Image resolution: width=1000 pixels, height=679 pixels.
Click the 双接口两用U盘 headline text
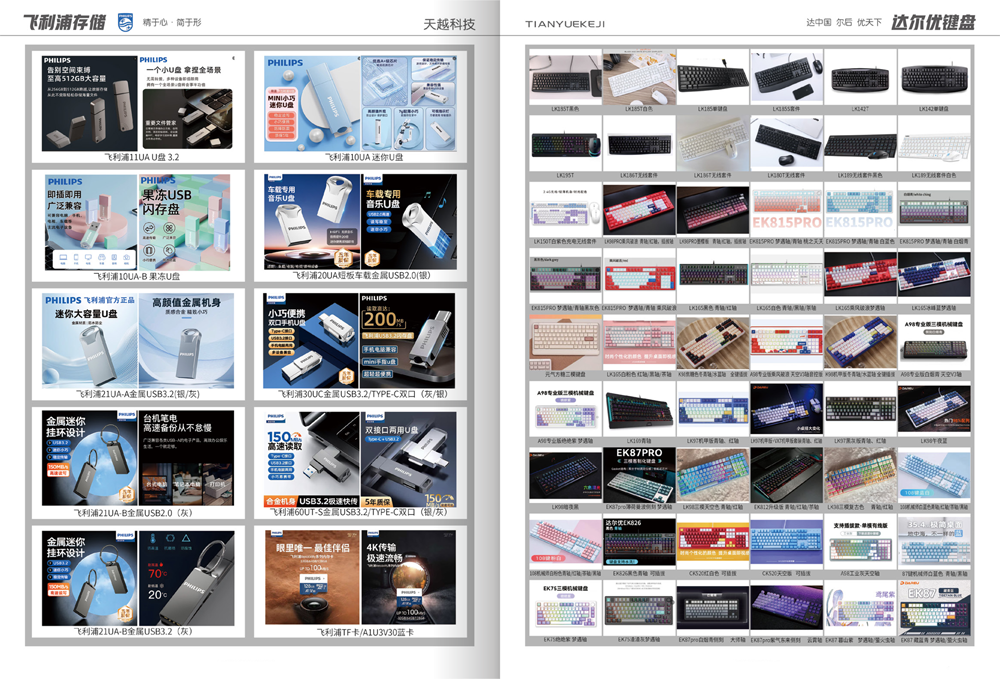(x=392, y=430)
